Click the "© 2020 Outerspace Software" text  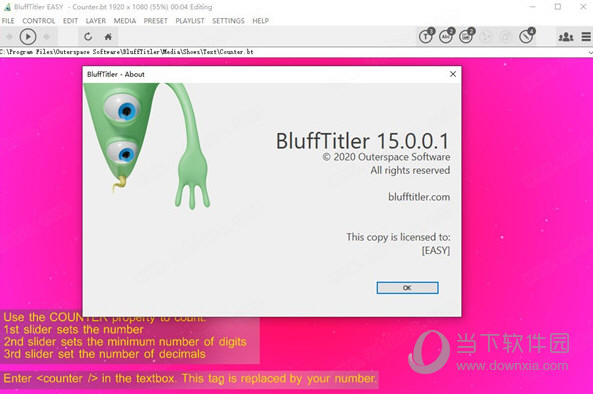[386, 157]
